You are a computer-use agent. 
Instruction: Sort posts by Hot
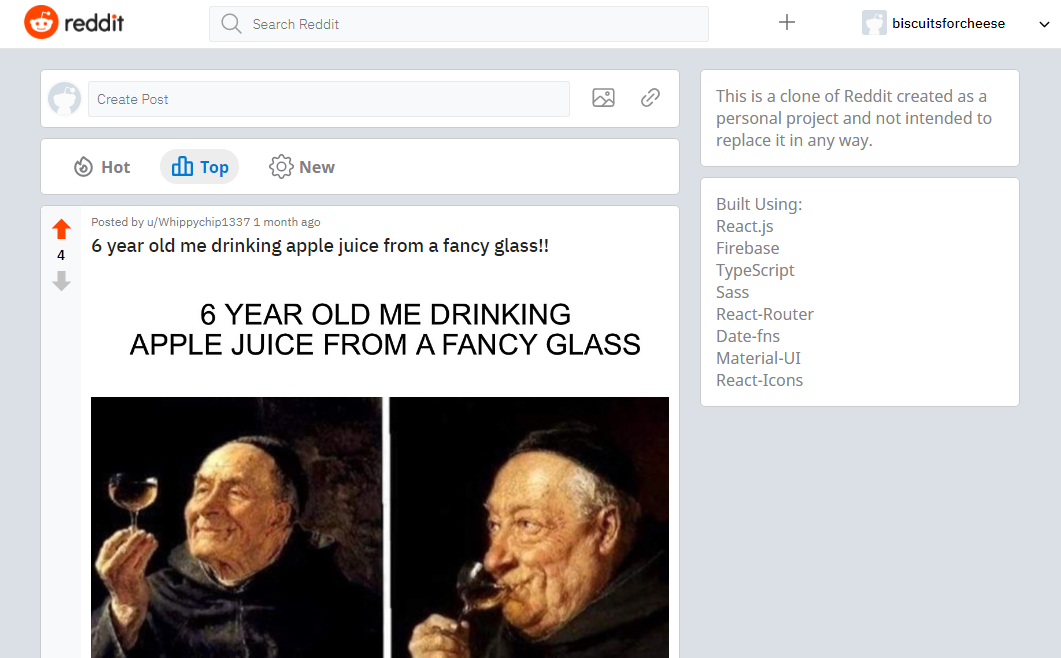tap(101, 167)
